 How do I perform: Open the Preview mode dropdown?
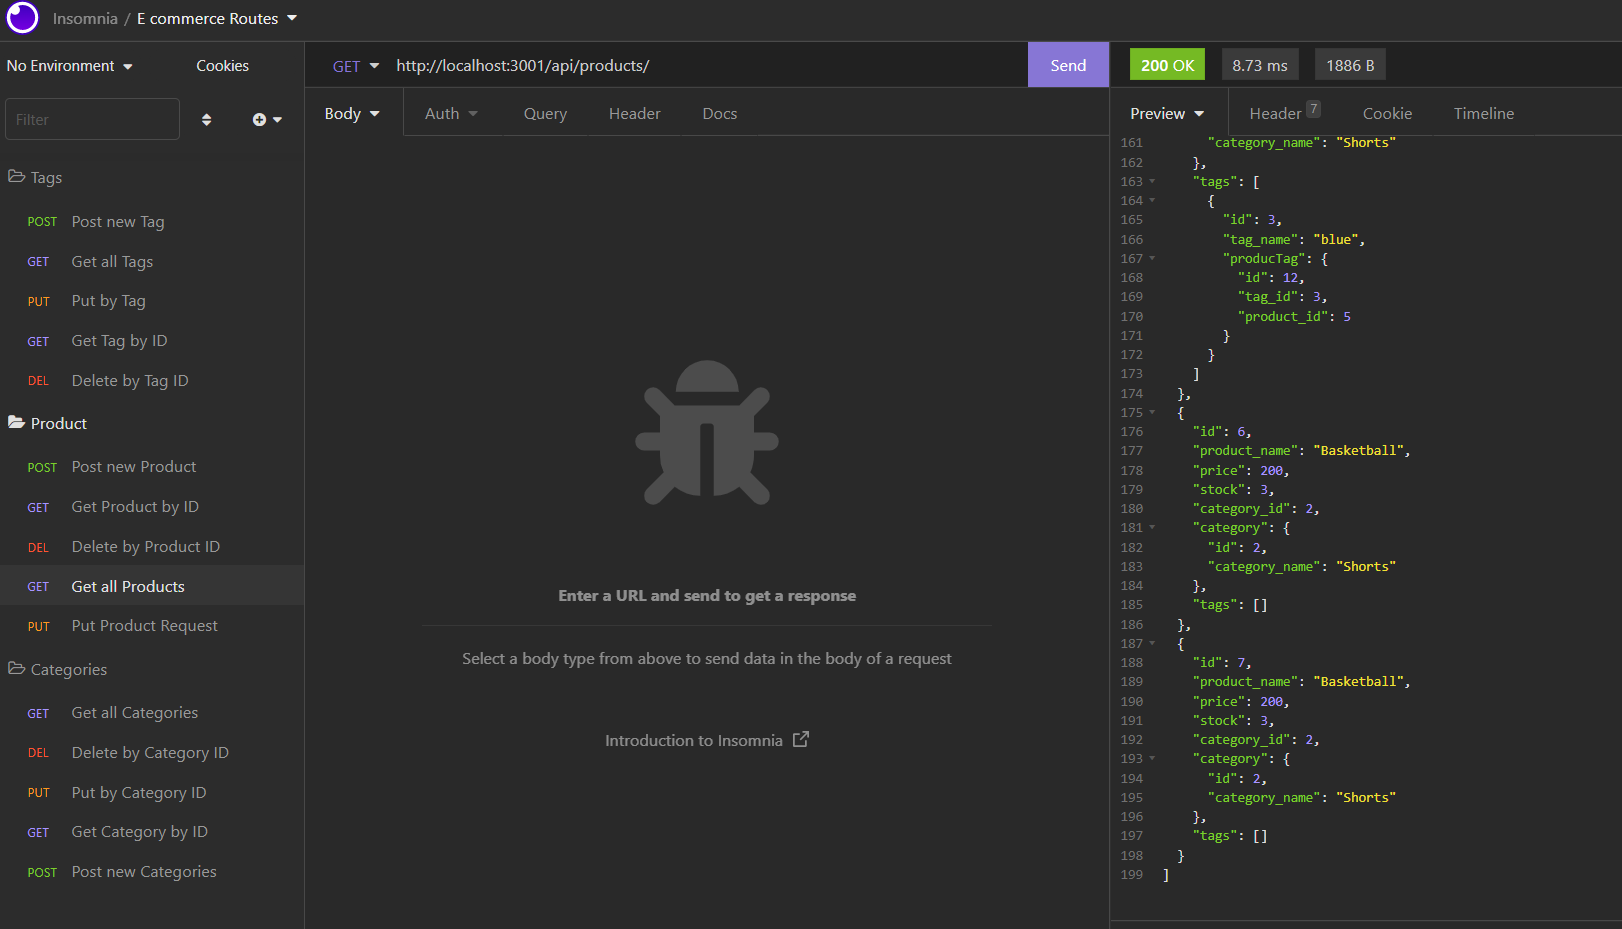(1167, 114)
